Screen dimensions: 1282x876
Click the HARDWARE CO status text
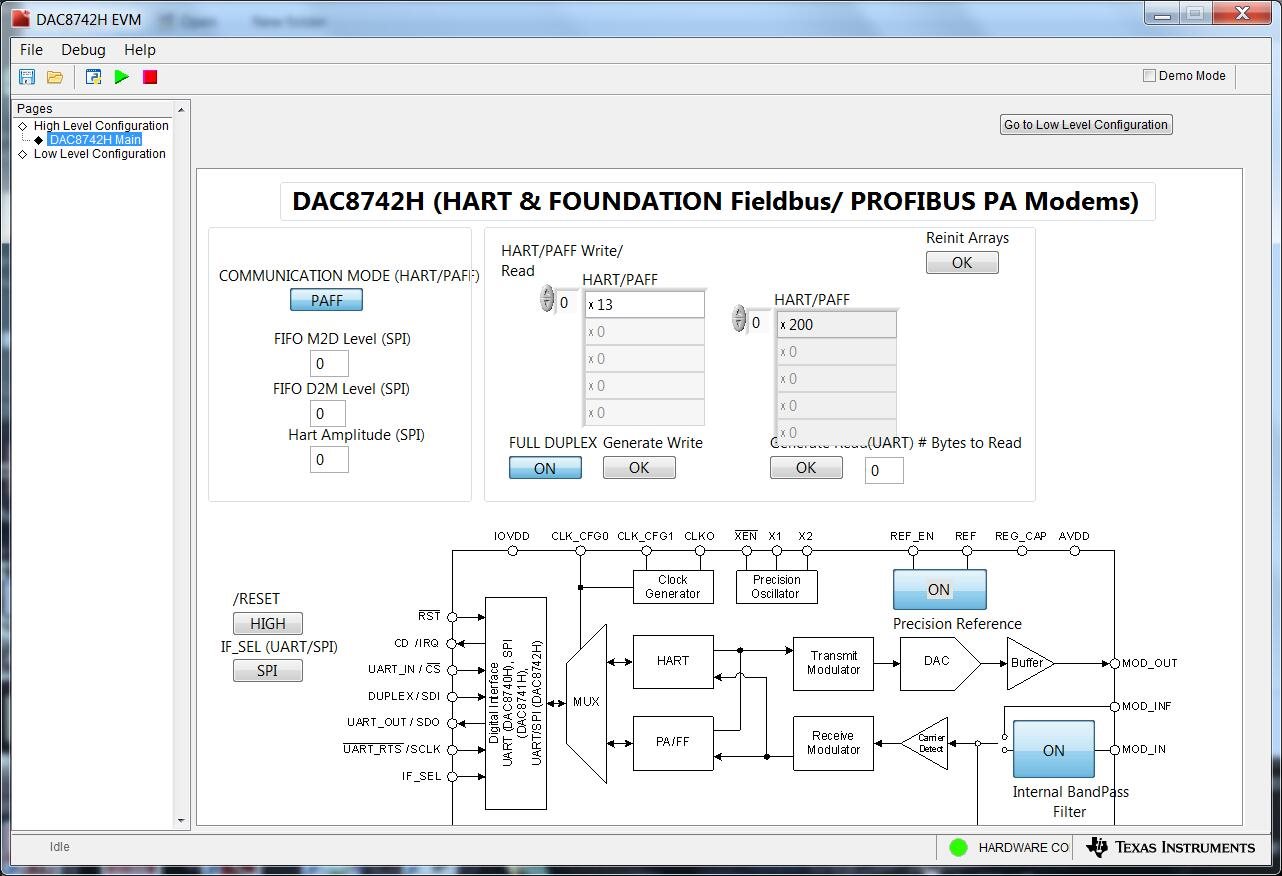pyautogui.click(x=1023, y=848)
